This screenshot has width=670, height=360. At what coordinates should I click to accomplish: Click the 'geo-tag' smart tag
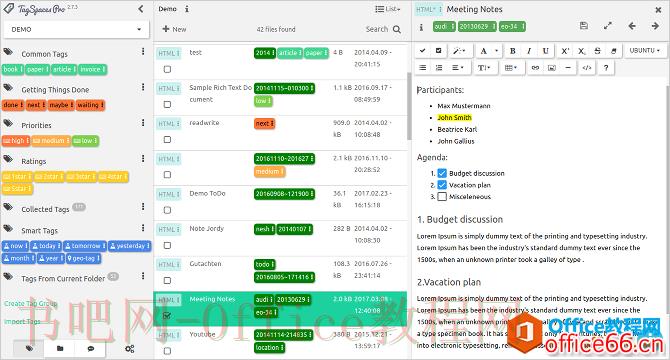(83, 258)
